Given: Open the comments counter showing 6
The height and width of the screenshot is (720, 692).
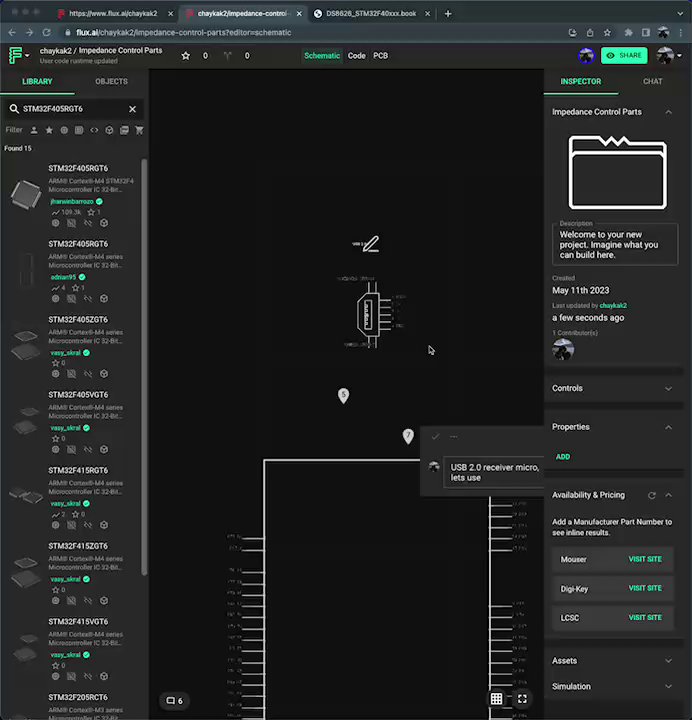Looking at the screenshot, I should [174, 701].
